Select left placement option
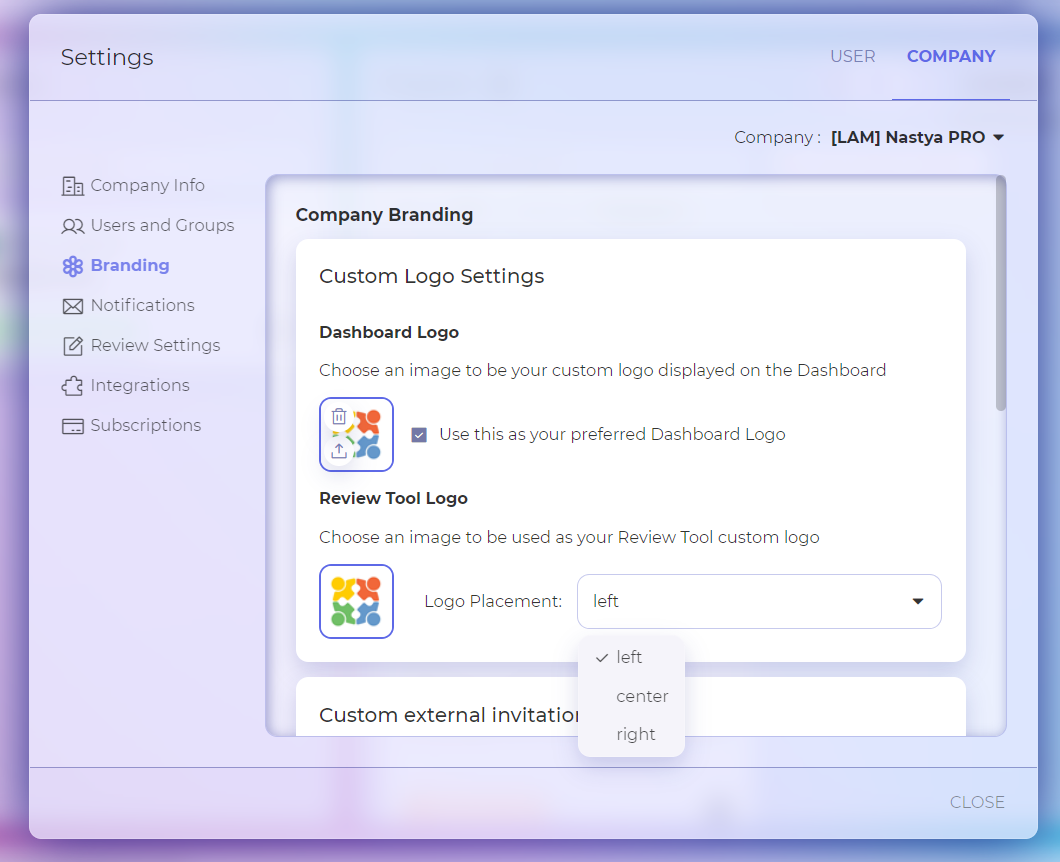The width and height of the screenshot is (1060, 862). point(631,657)
